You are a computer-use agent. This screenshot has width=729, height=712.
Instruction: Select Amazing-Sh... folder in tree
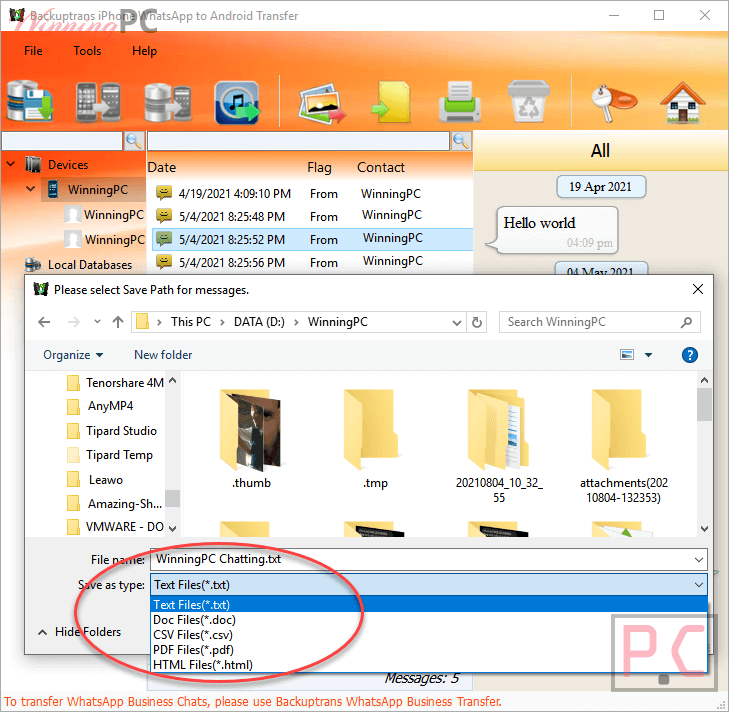114,504
